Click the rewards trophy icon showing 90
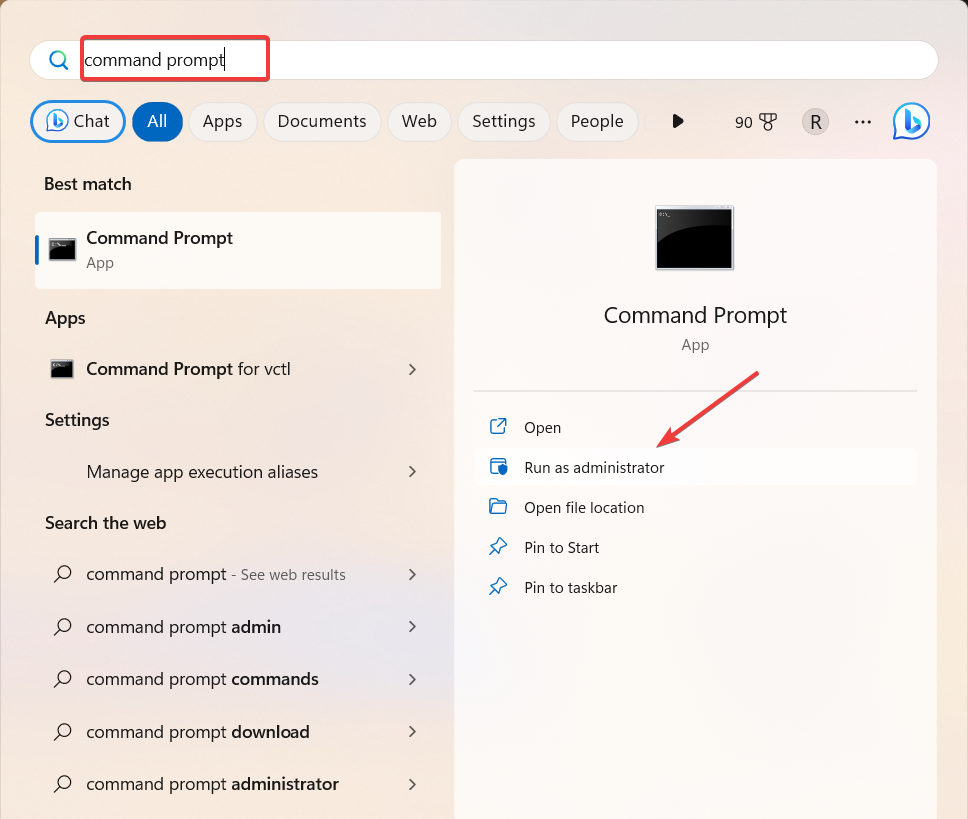Screen dimensions: 968x819 768,122
